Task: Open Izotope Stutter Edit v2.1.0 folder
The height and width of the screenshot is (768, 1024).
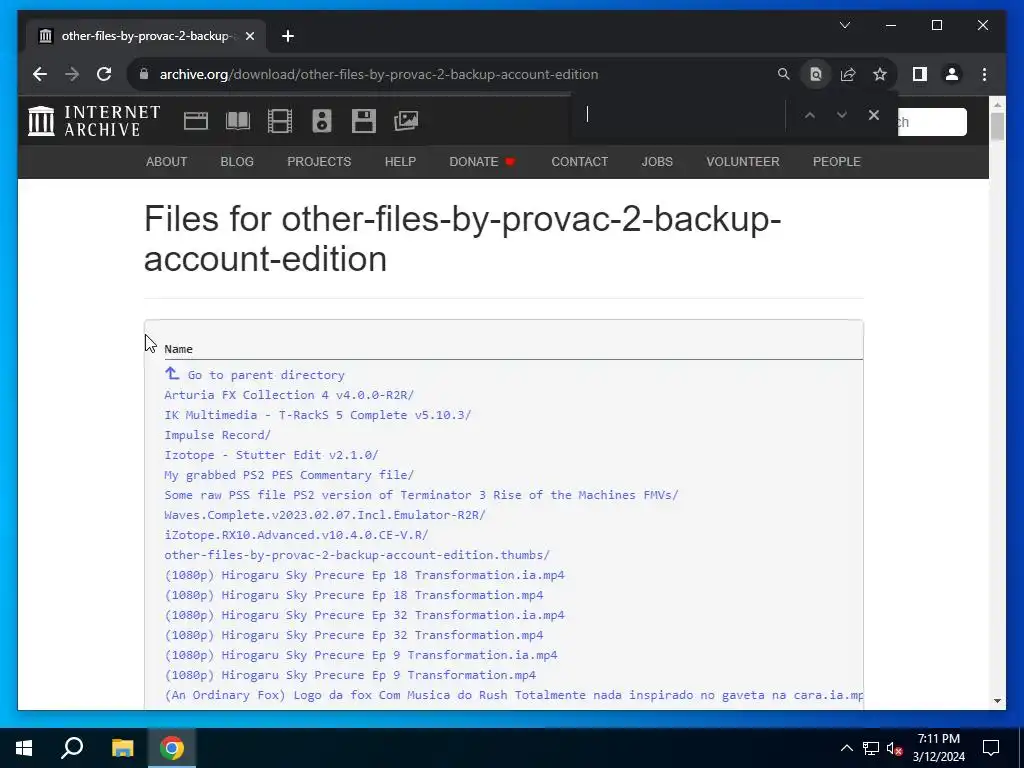Action: [272, 455]
